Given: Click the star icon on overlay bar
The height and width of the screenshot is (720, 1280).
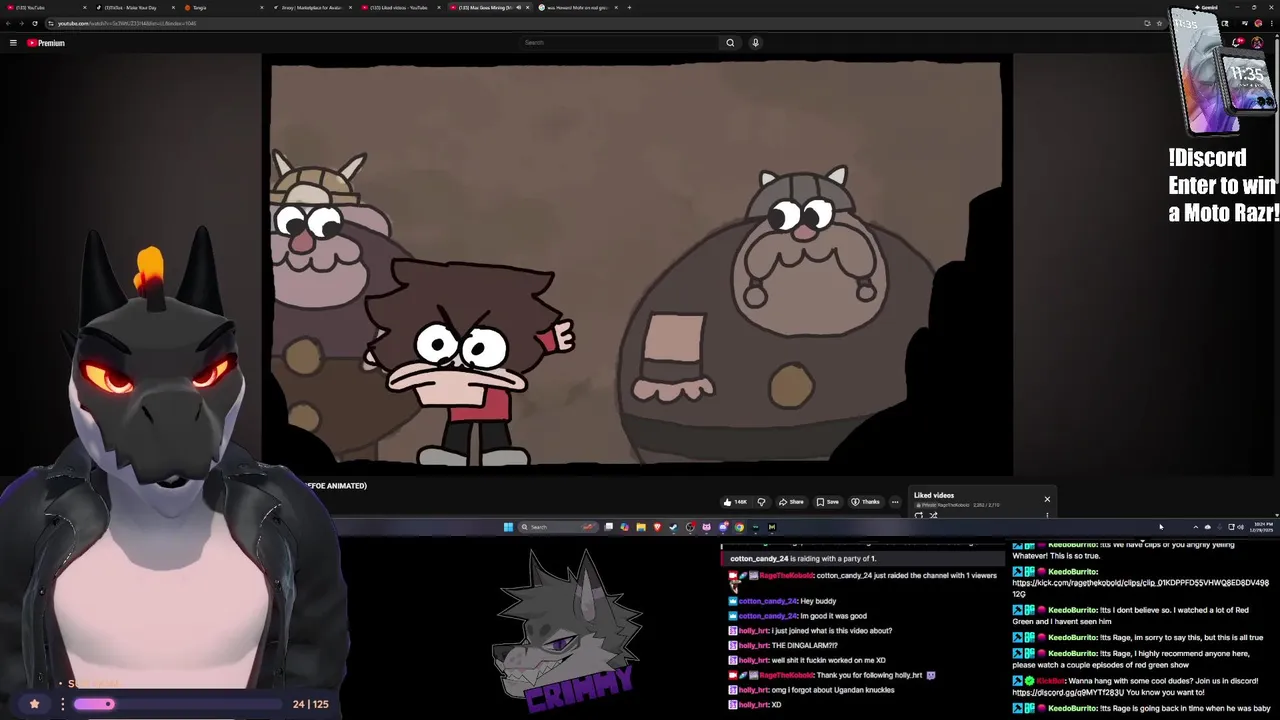Looking at the screenshot, I should [34, 704].
